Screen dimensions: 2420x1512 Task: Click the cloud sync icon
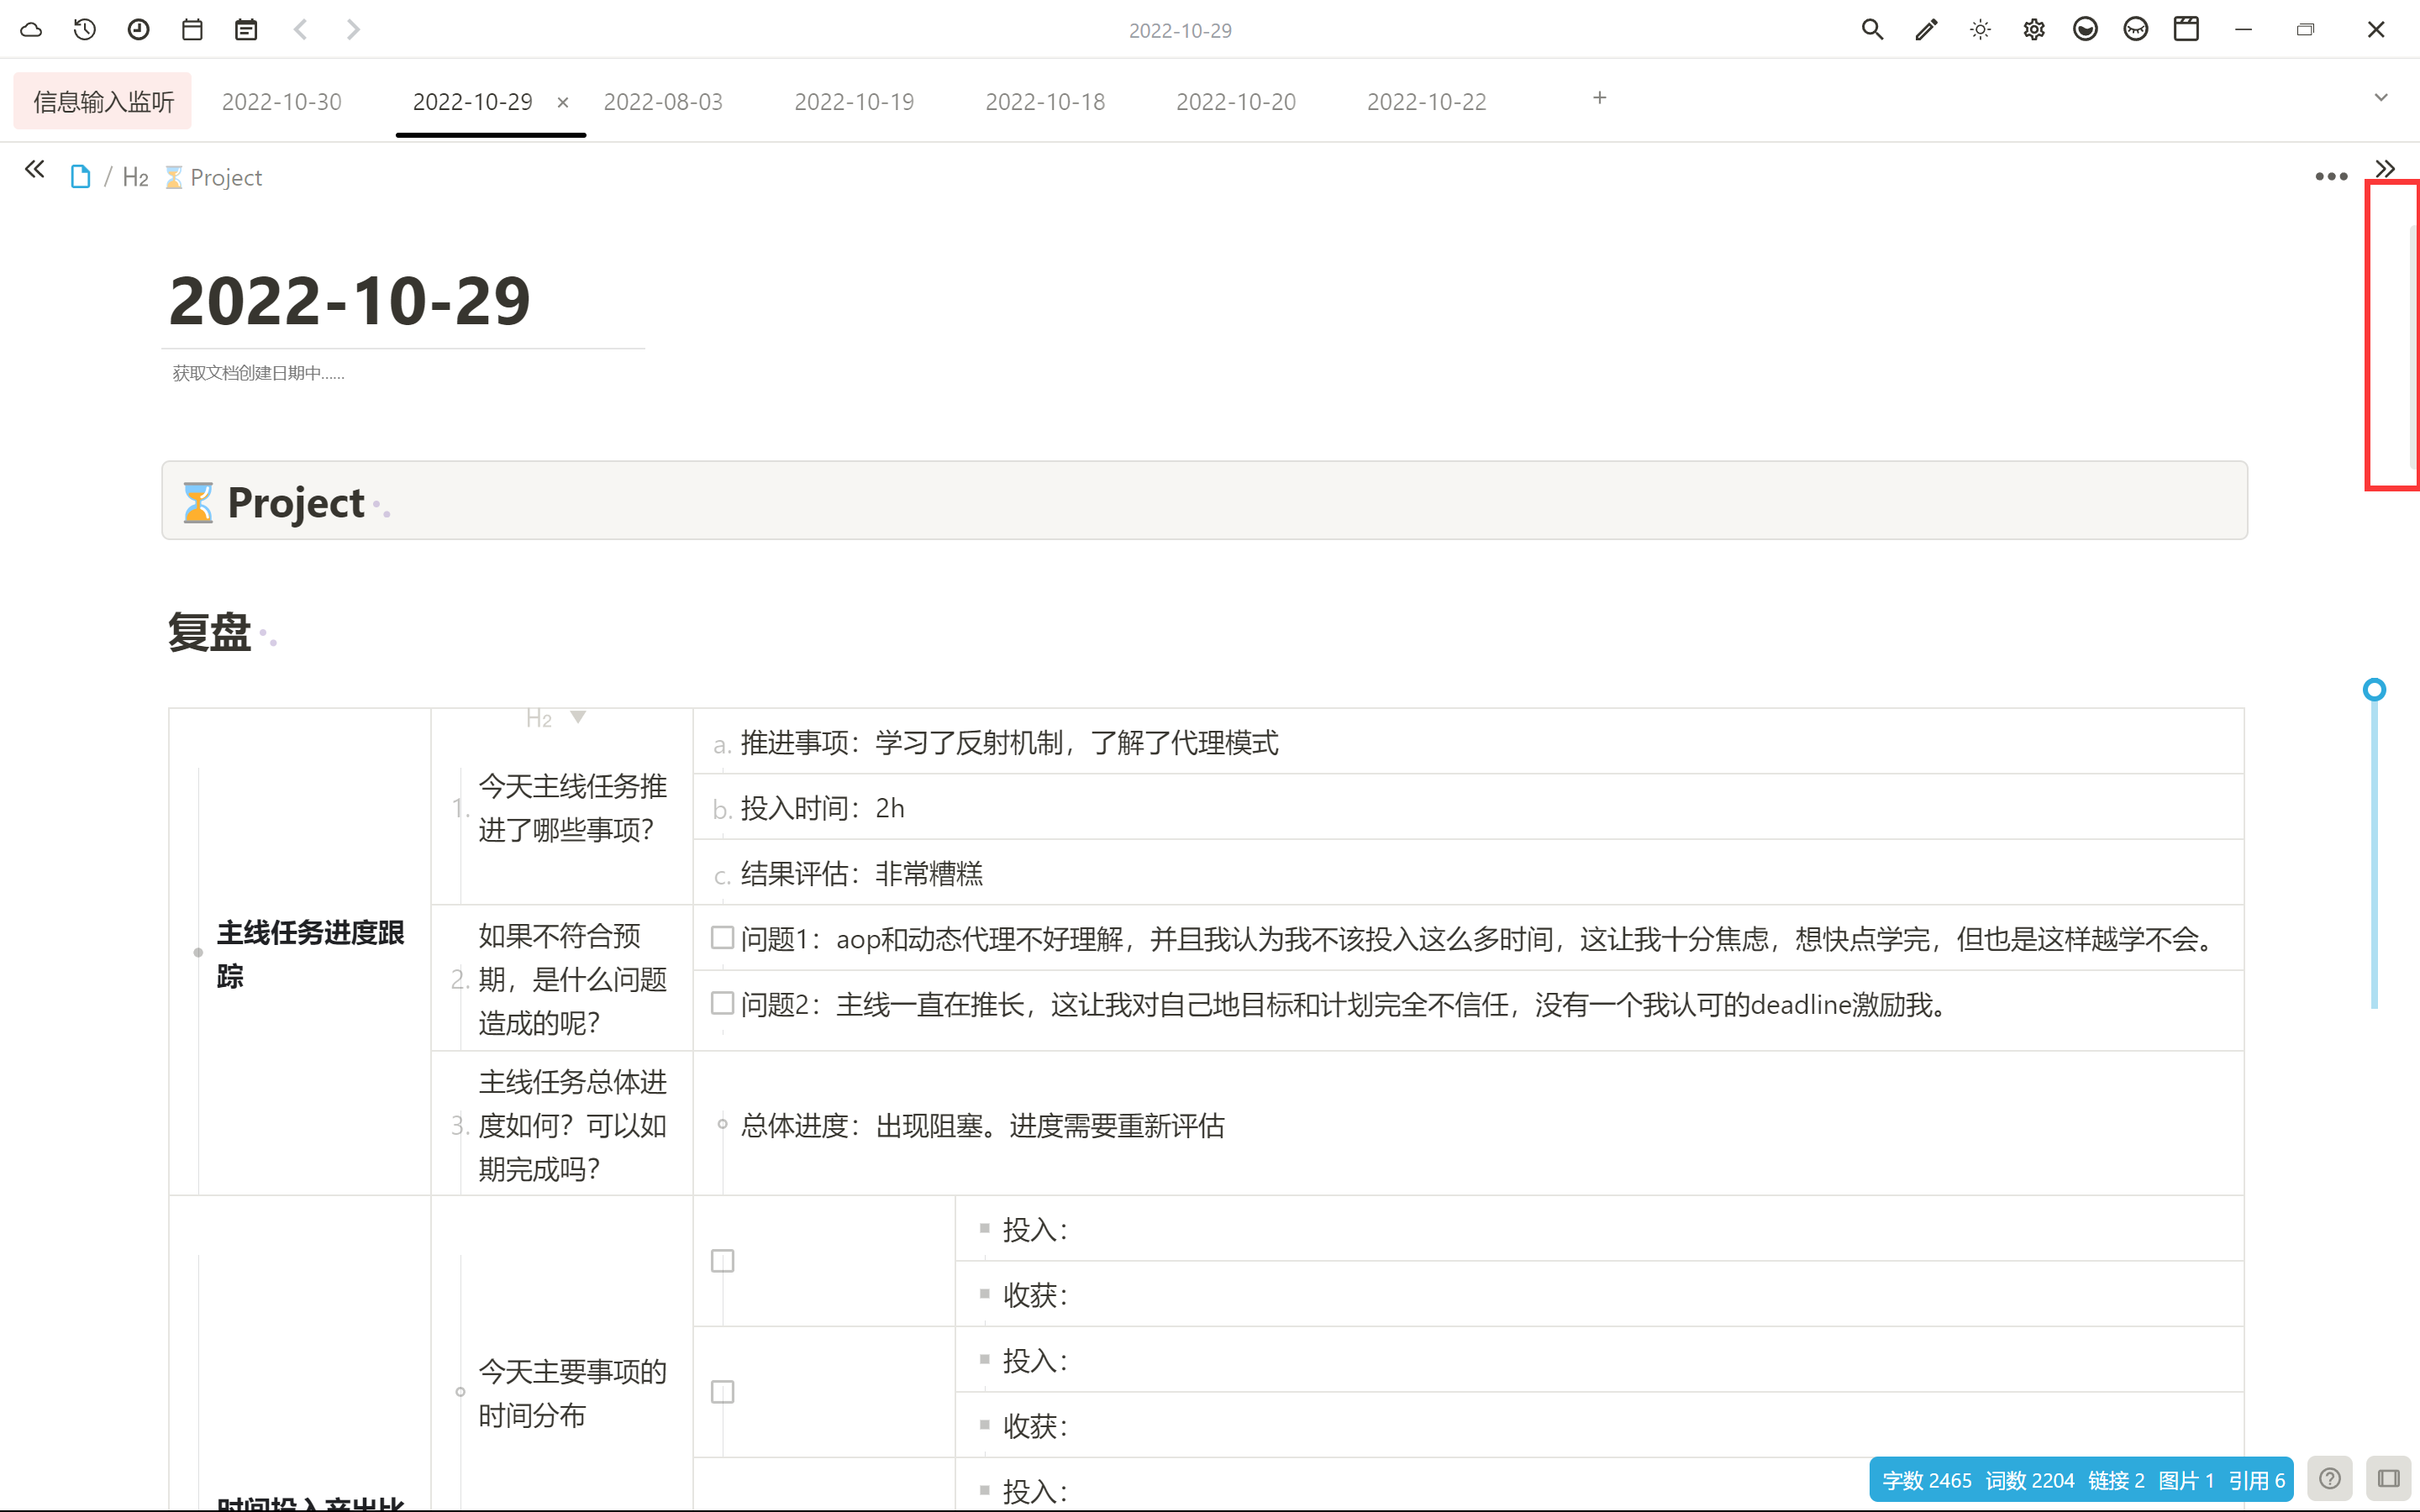(x=31, y=30)
